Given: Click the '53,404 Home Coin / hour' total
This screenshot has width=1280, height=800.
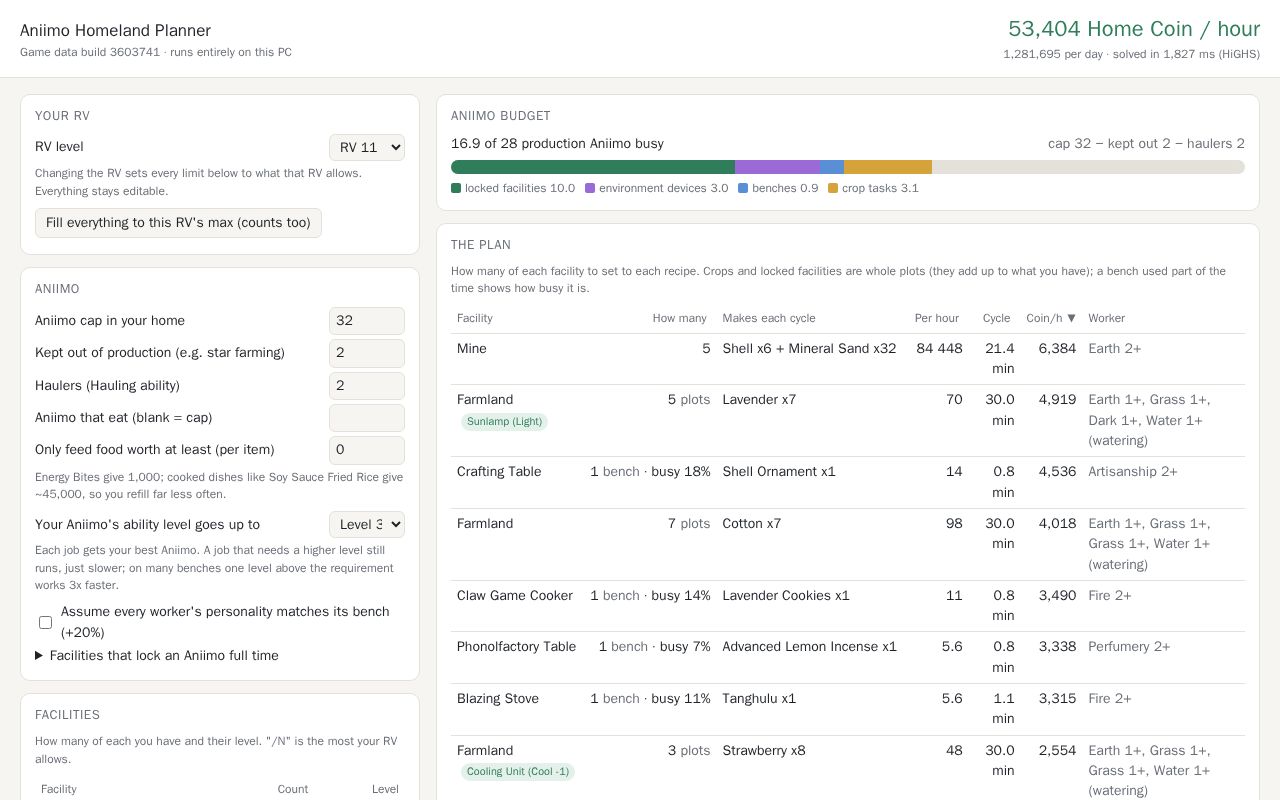Looking at the screenshot, I should (x=1134, y=29).
